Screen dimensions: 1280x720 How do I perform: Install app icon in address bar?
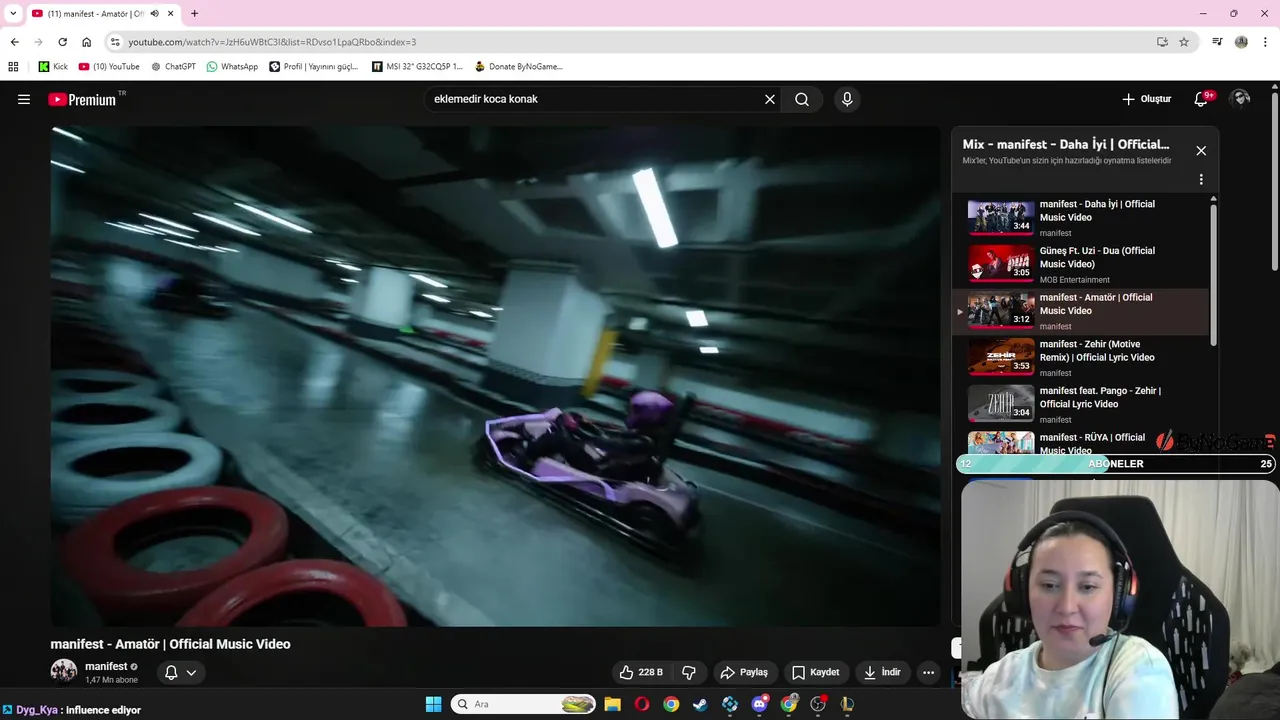(x=1162, y=42)
